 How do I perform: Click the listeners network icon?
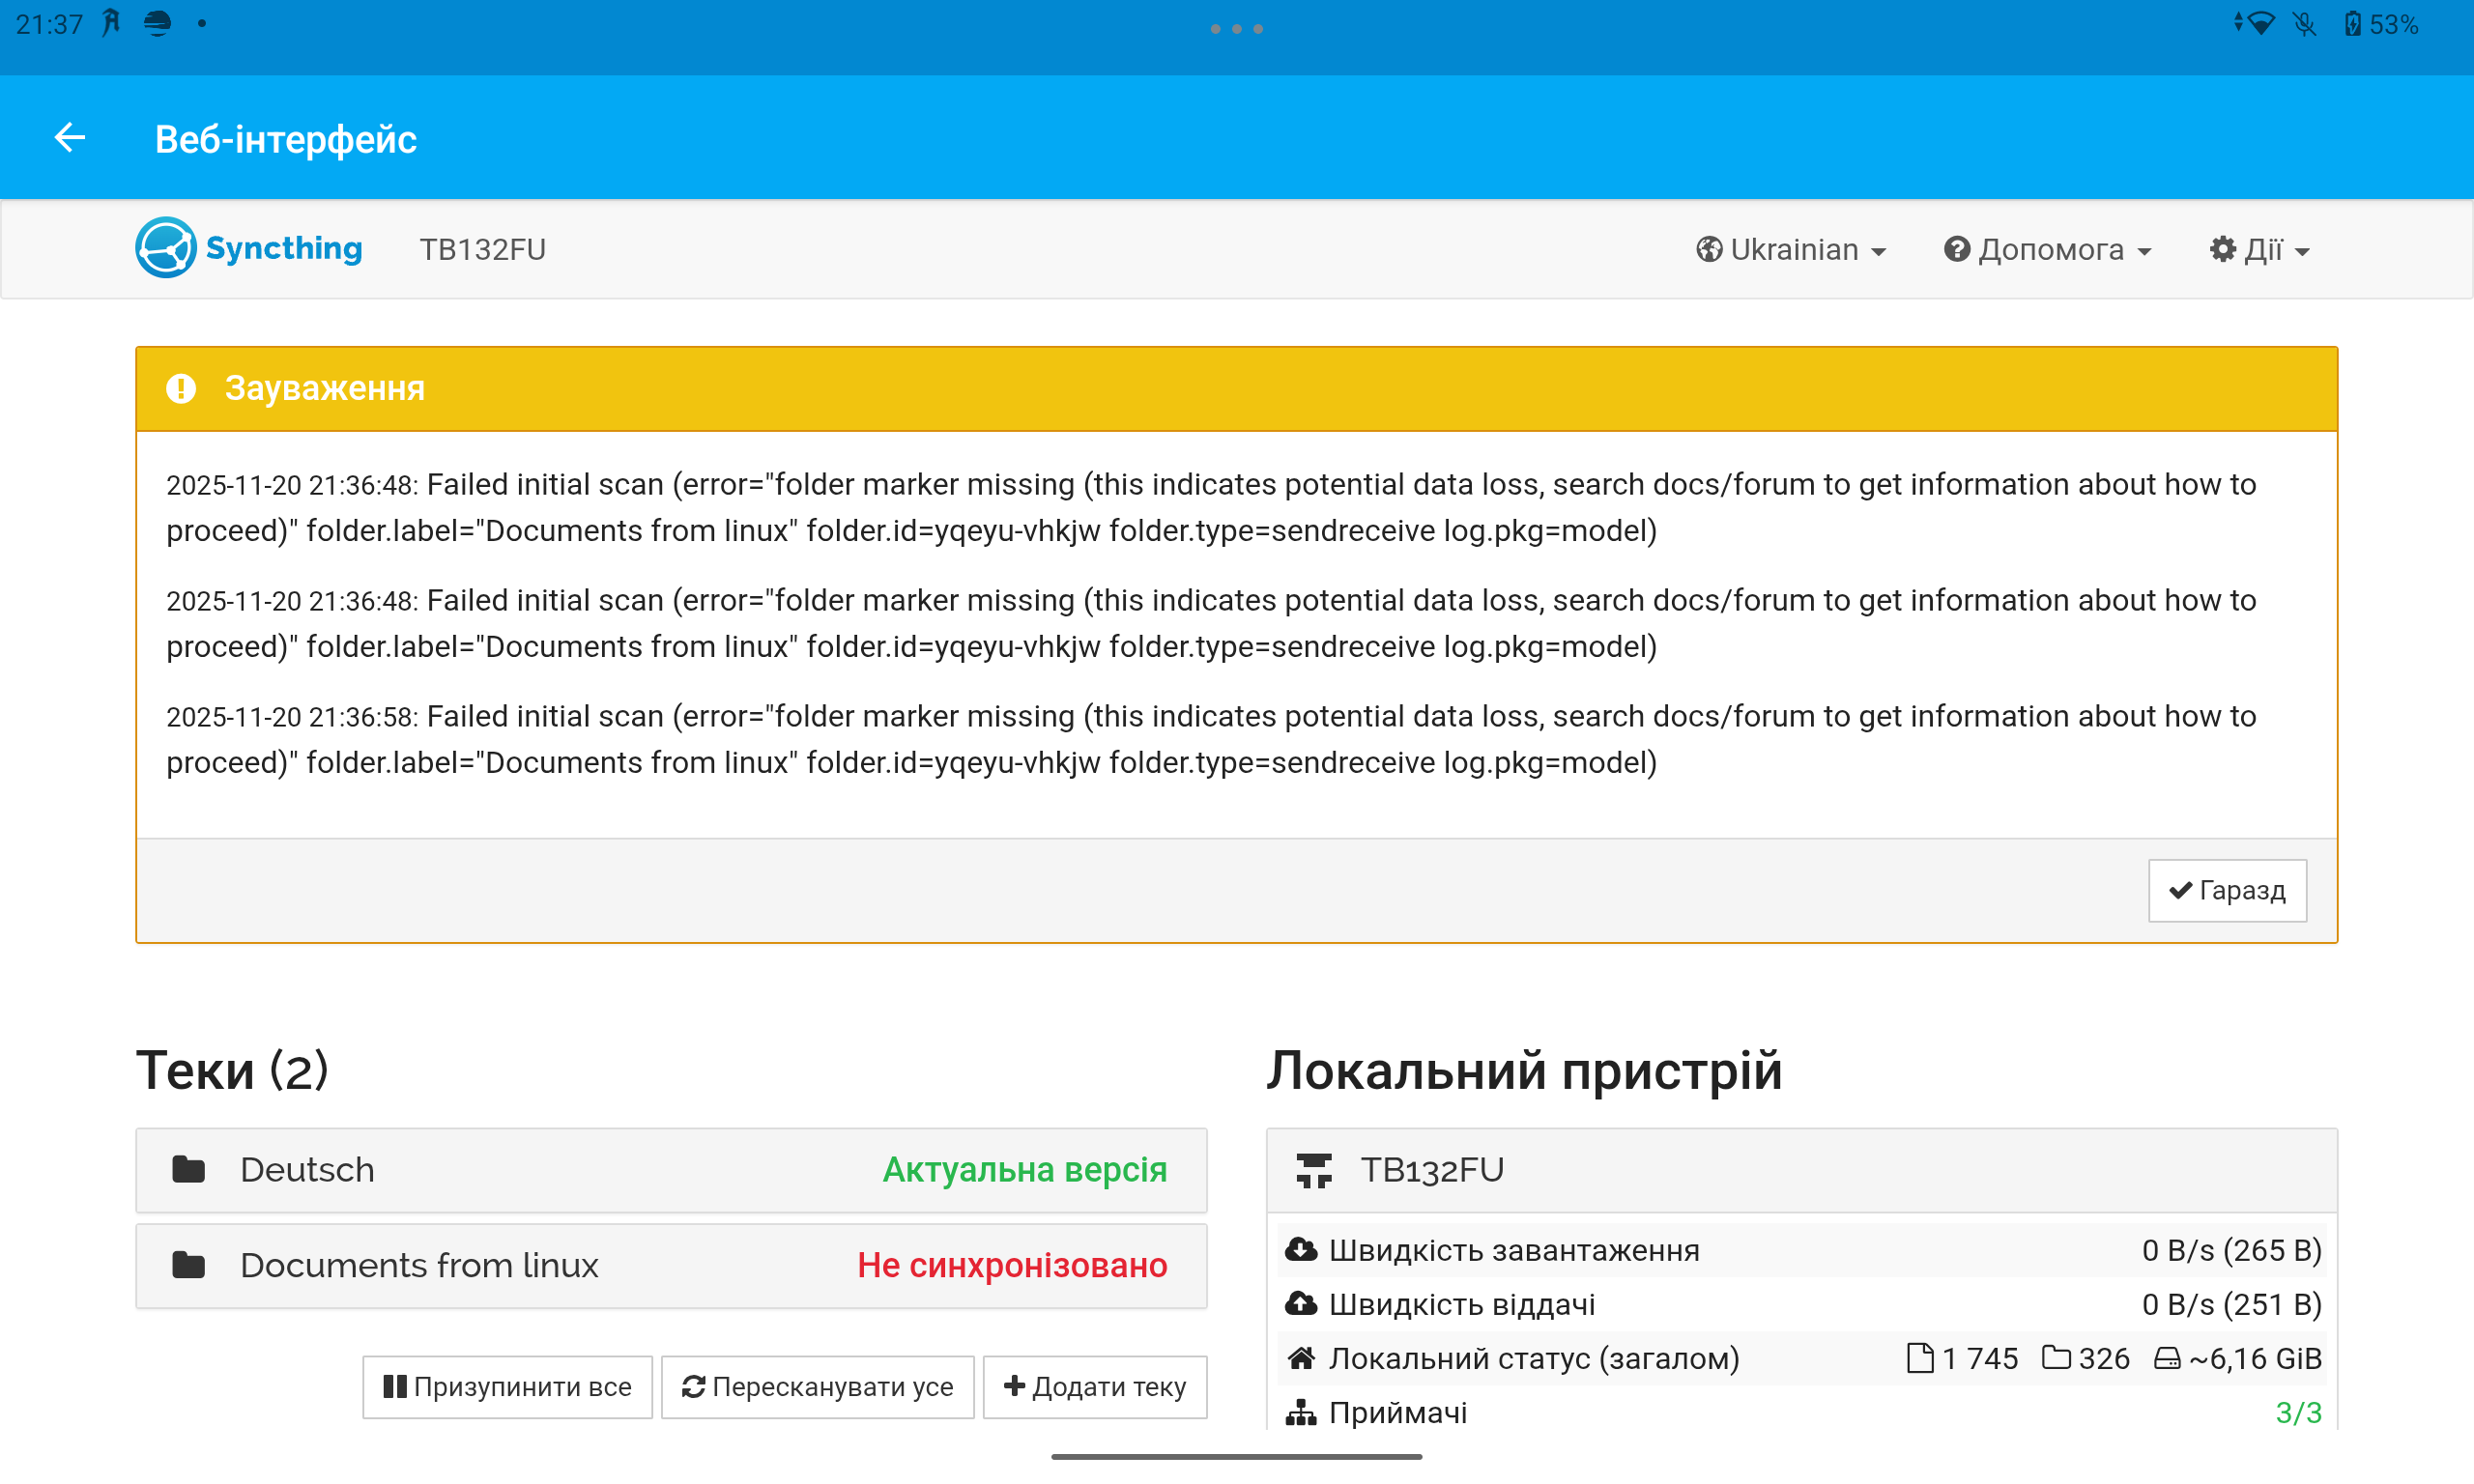[x=1300, y=1412]
